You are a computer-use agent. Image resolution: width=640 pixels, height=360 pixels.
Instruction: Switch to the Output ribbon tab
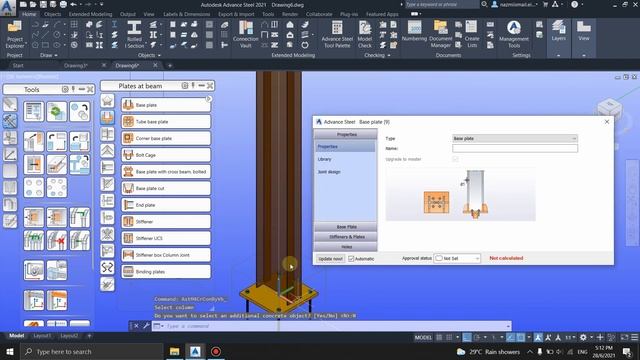click(x=127, y=14)
